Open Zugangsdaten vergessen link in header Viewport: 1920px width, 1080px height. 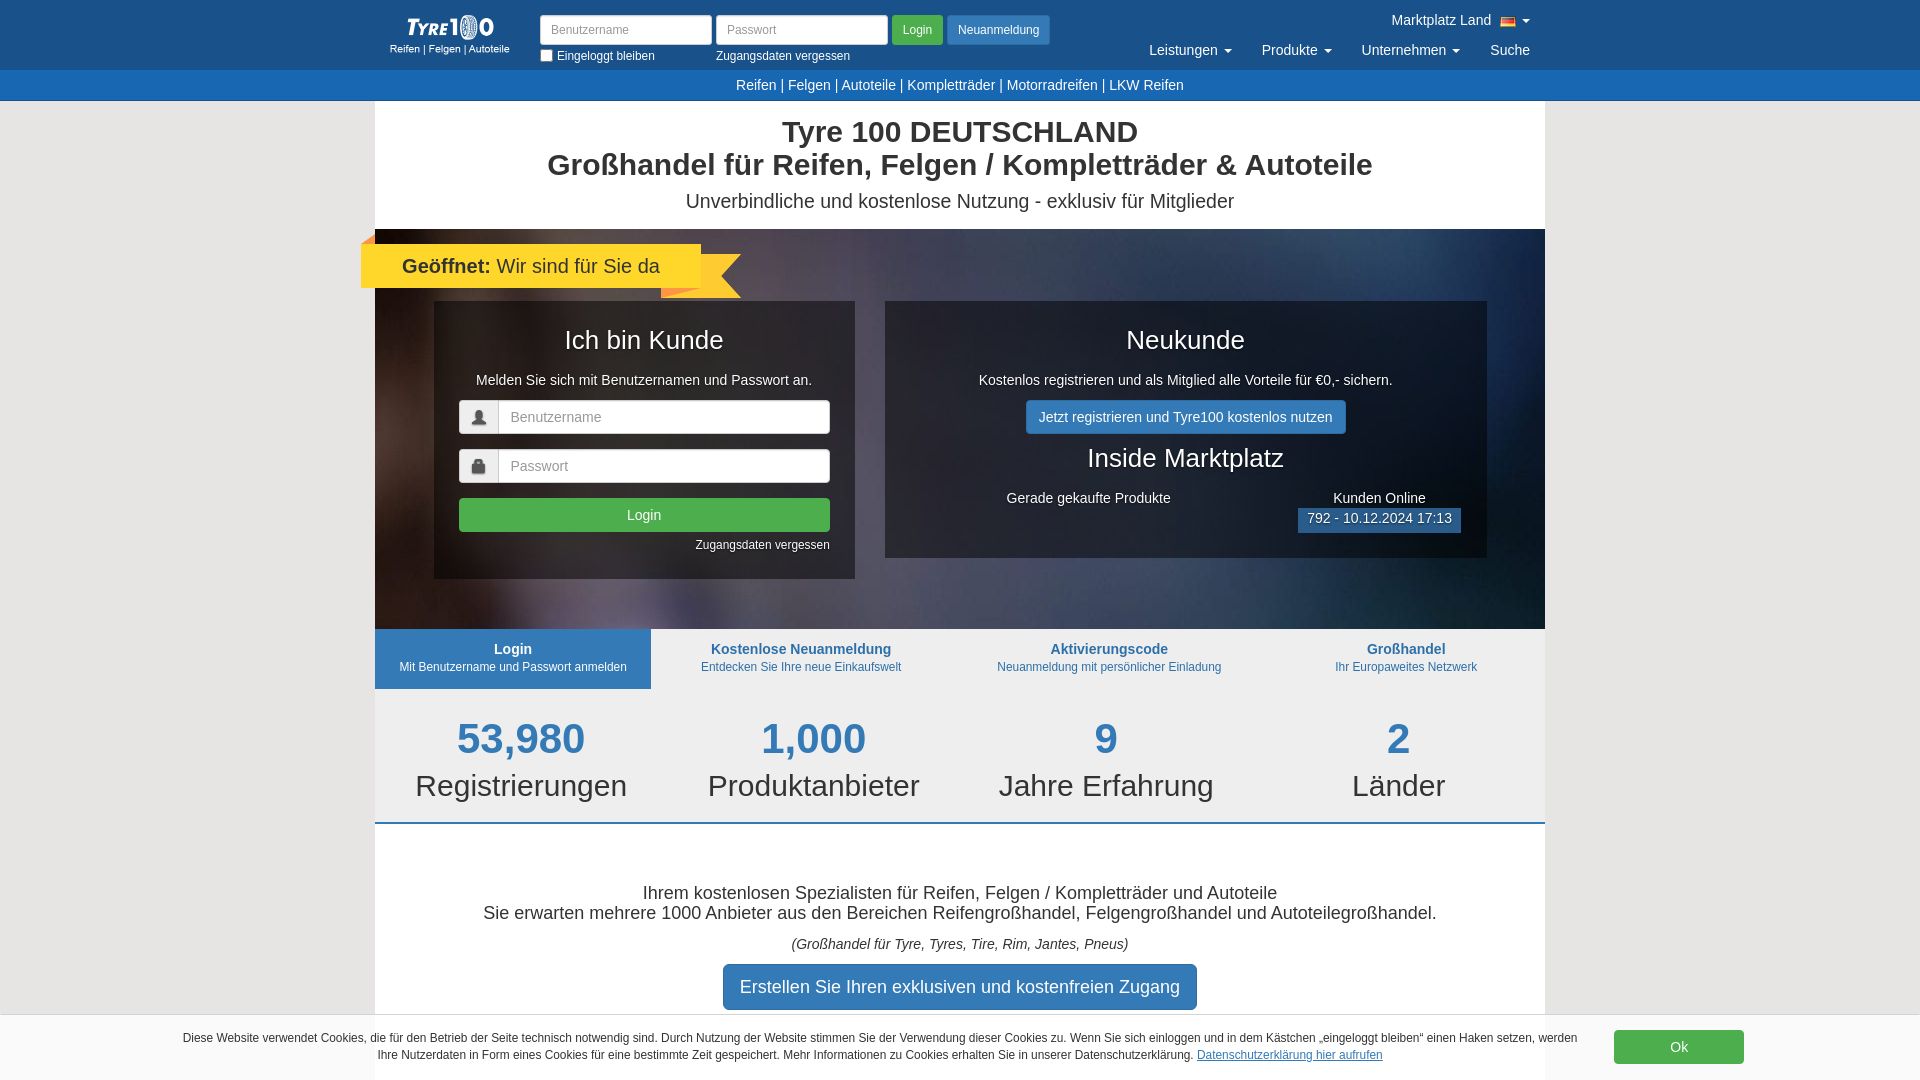[x=783, y=56]
